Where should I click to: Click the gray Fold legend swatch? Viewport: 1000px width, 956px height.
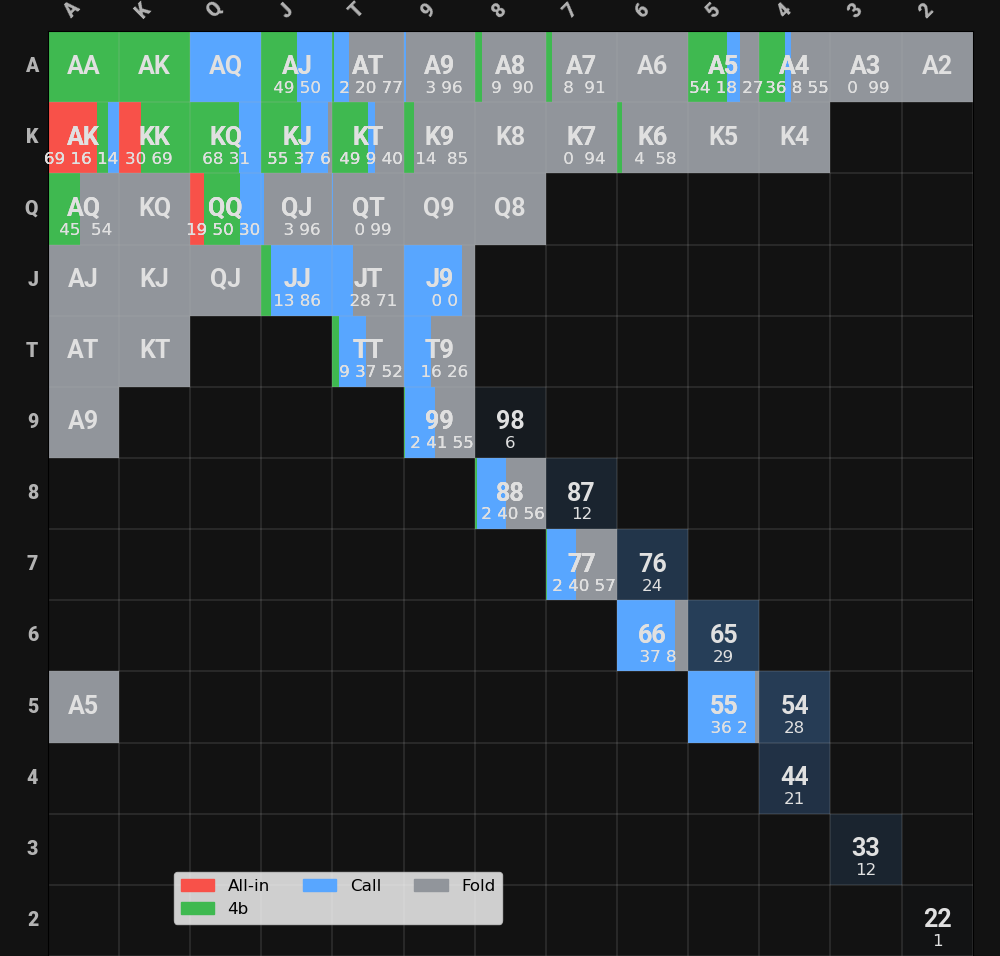pyautogui.click(x=431, y=885)
